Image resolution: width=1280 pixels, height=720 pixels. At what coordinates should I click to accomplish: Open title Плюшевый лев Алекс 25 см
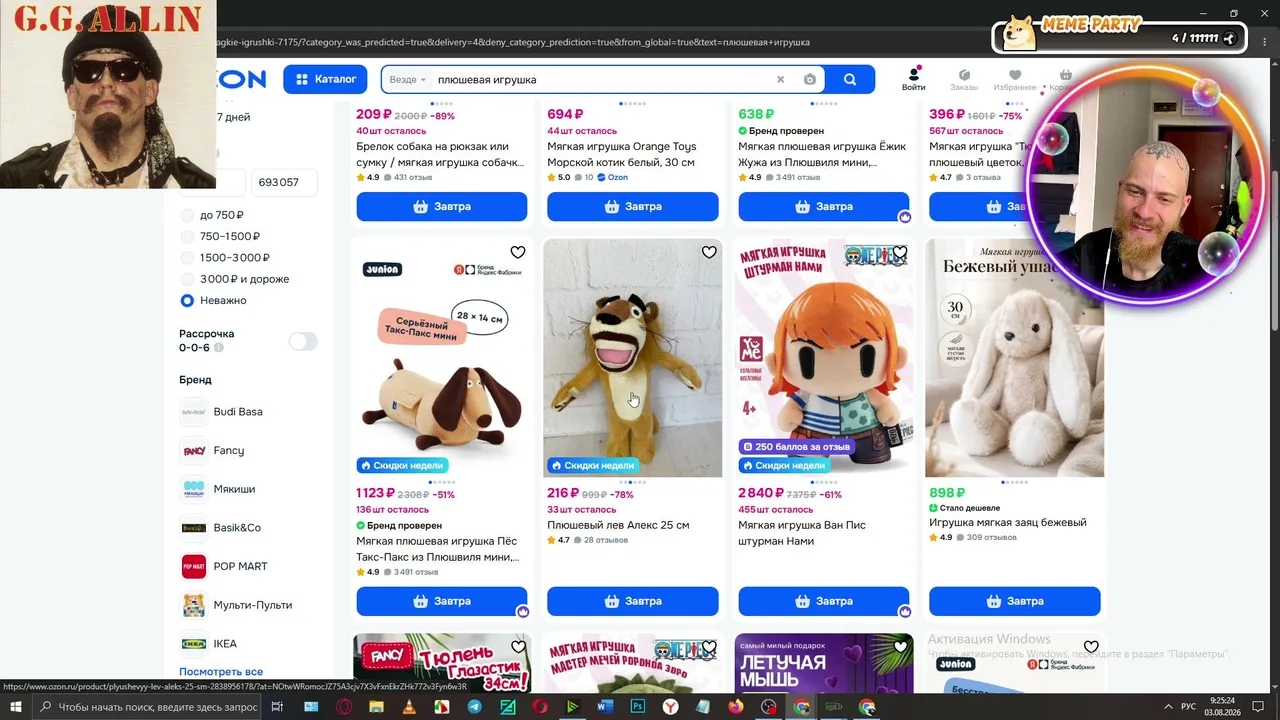(x=618, y=525)
